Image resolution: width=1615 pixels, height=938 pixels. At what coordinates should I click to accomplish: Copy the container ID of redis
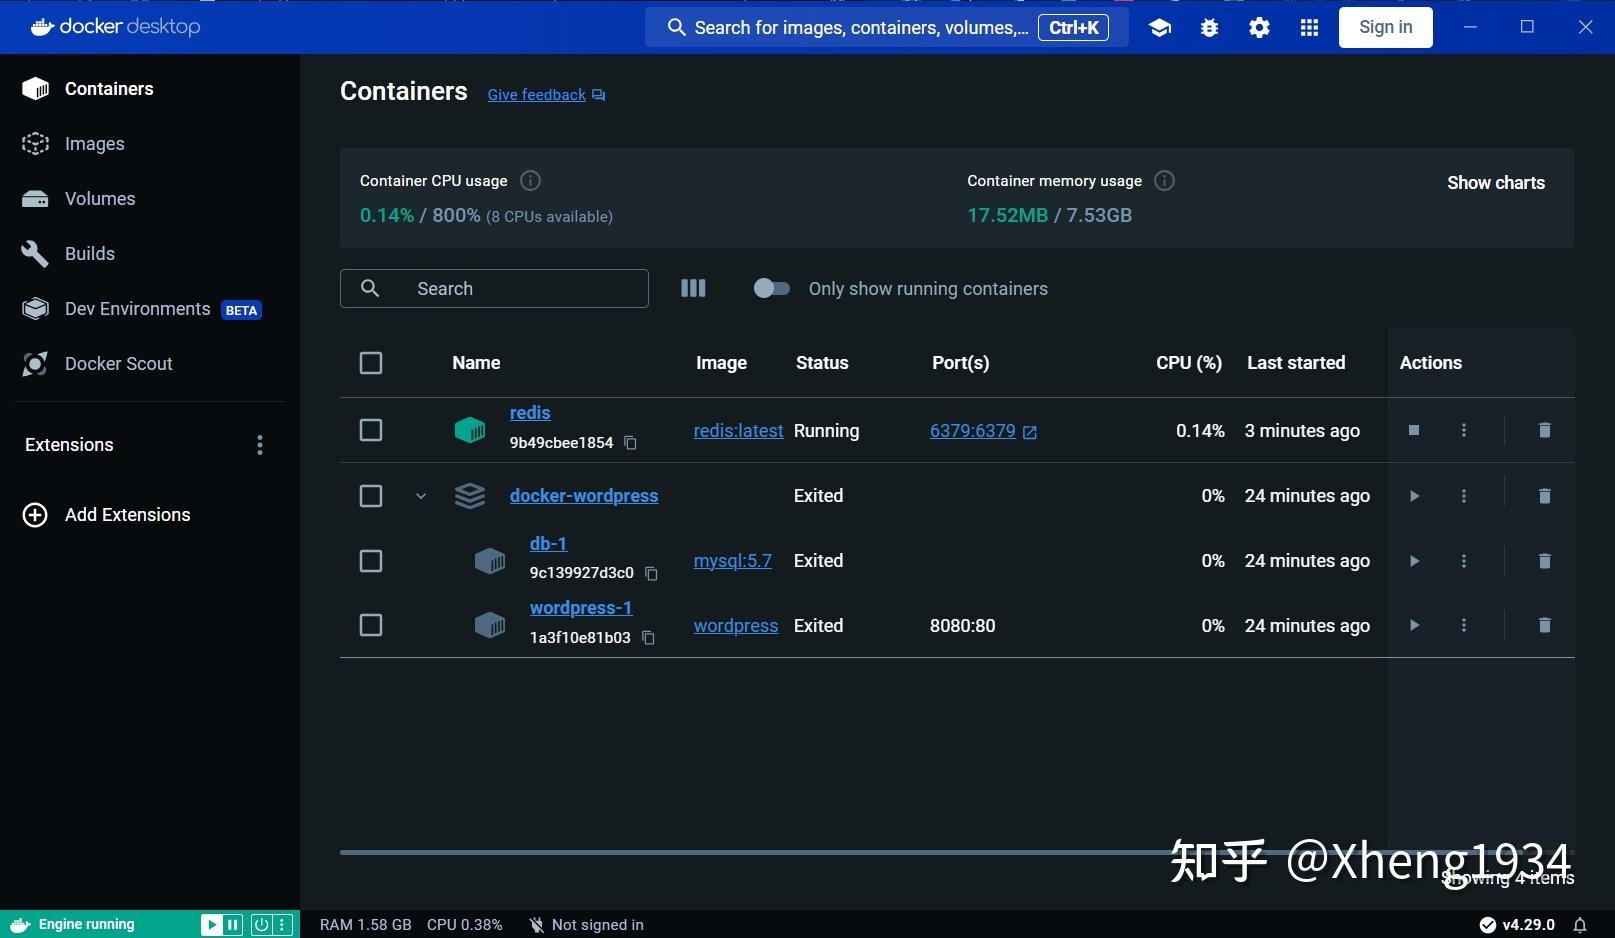pyautogui.click(x=631, y=442)
